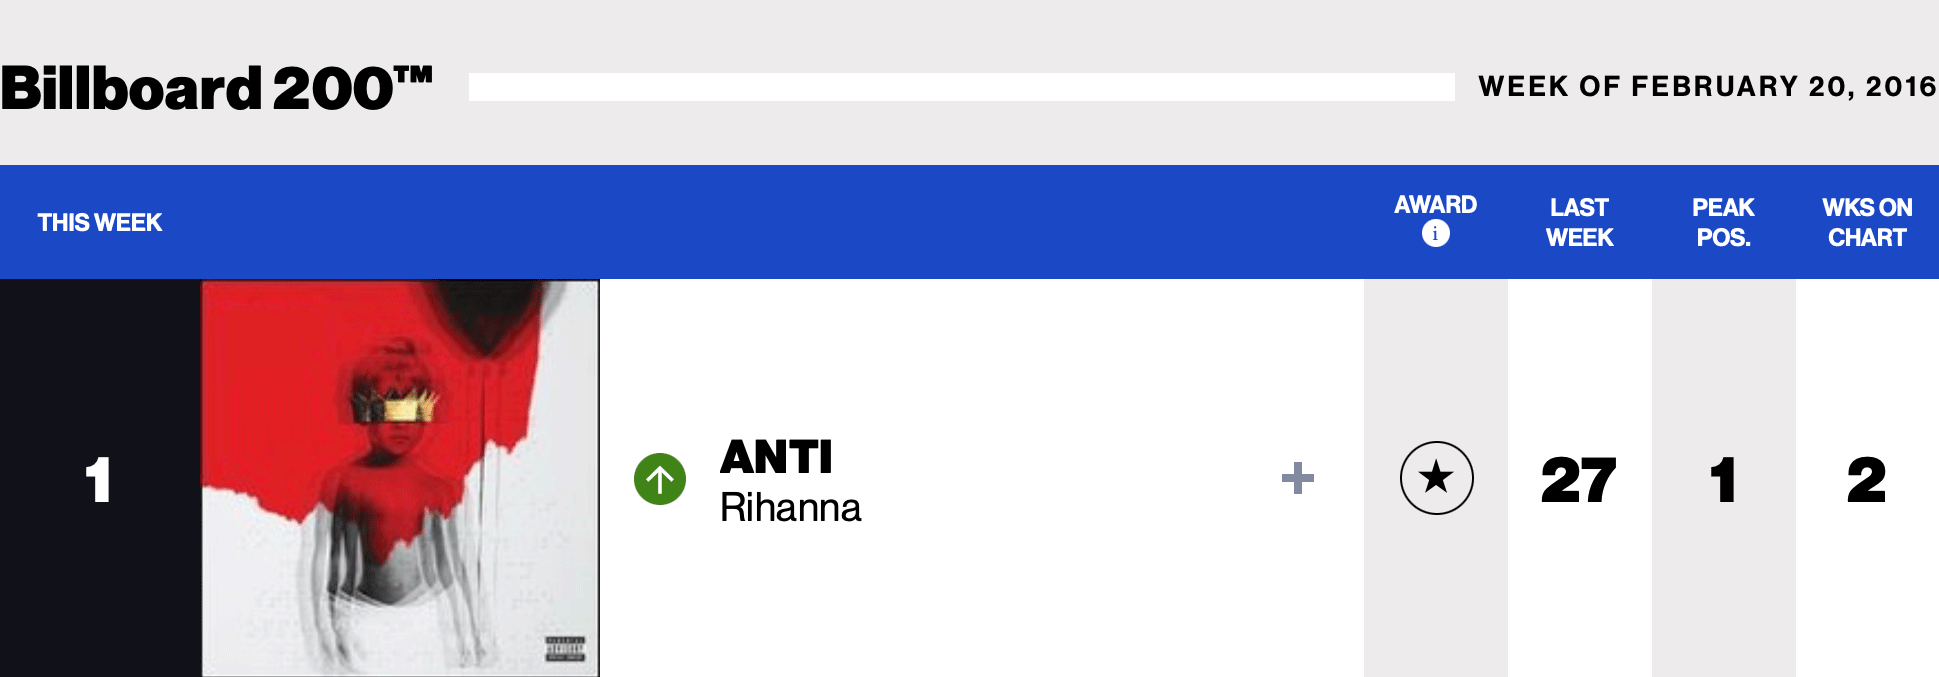
Task: Click the white bar beside the Billboard logo
Action: click(960, 87)
